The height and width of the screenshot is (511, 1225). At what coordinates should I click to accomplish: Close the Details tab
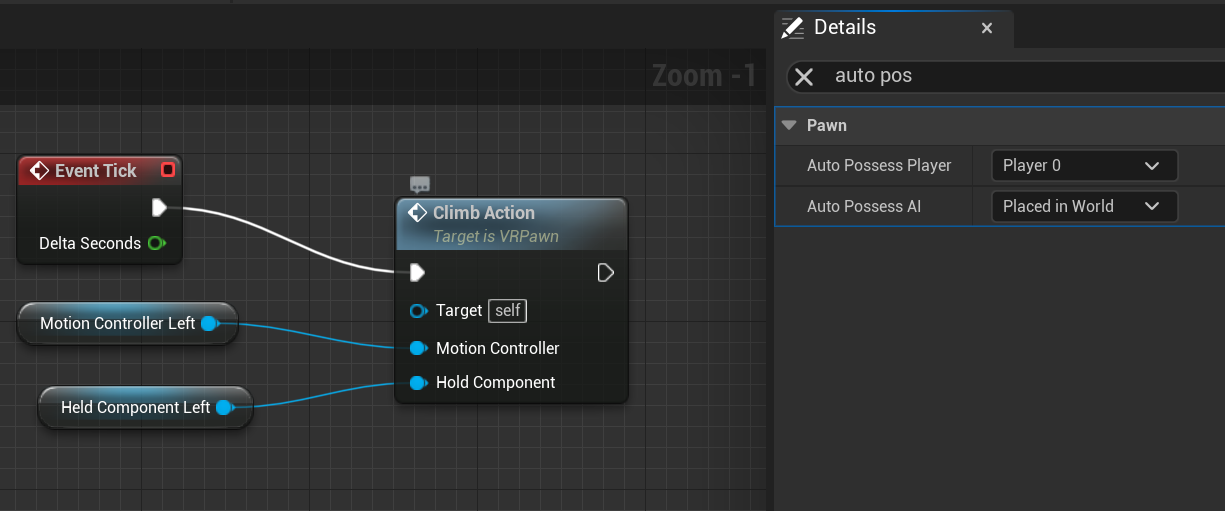987,28
